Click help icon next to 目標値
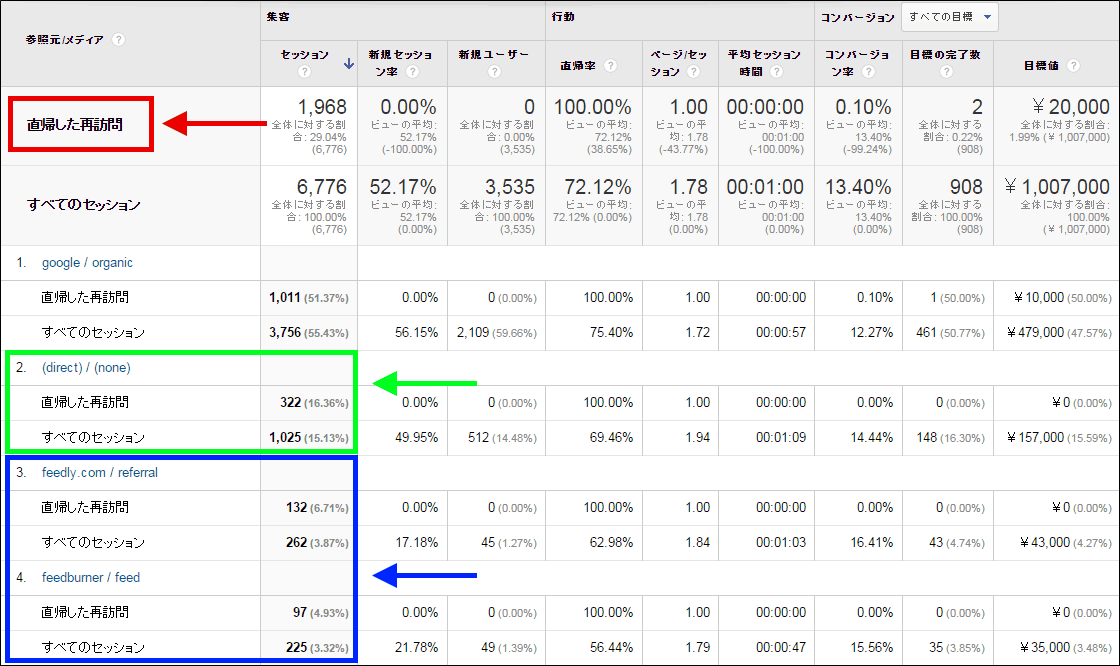The width and height of the screenshot is (1120, 666). pos(1073,66)
